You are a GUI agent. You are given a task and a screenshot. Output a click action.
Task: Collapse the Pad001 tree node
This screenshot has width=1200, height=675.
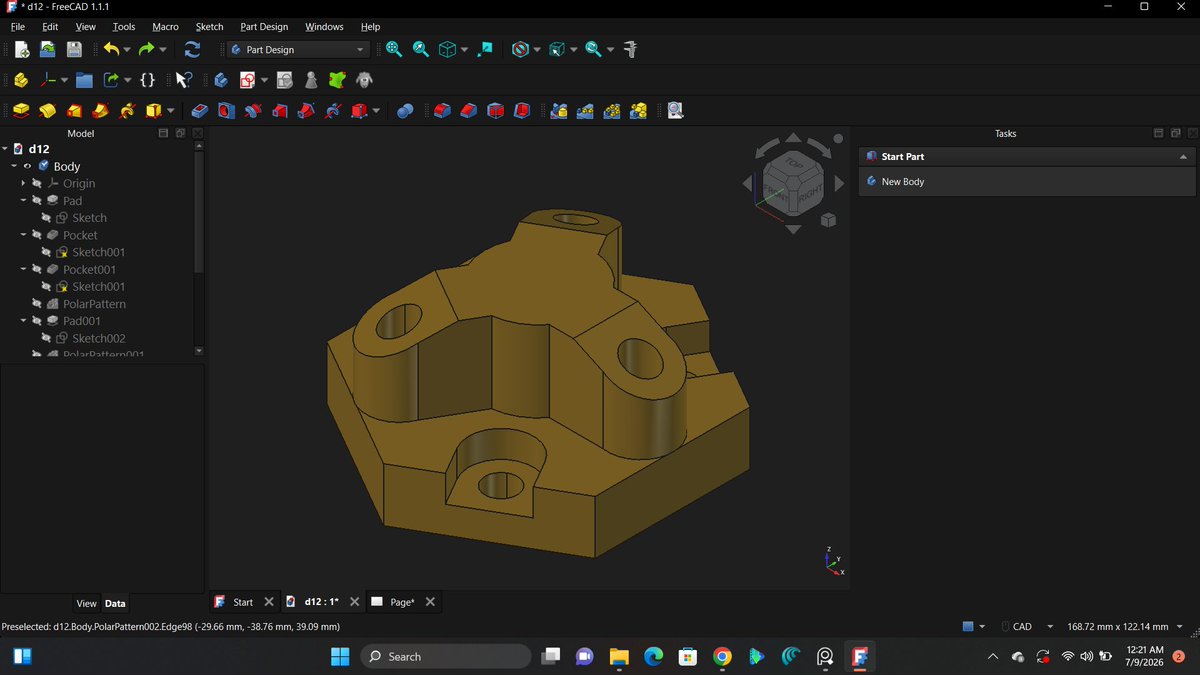pos(23,321)
